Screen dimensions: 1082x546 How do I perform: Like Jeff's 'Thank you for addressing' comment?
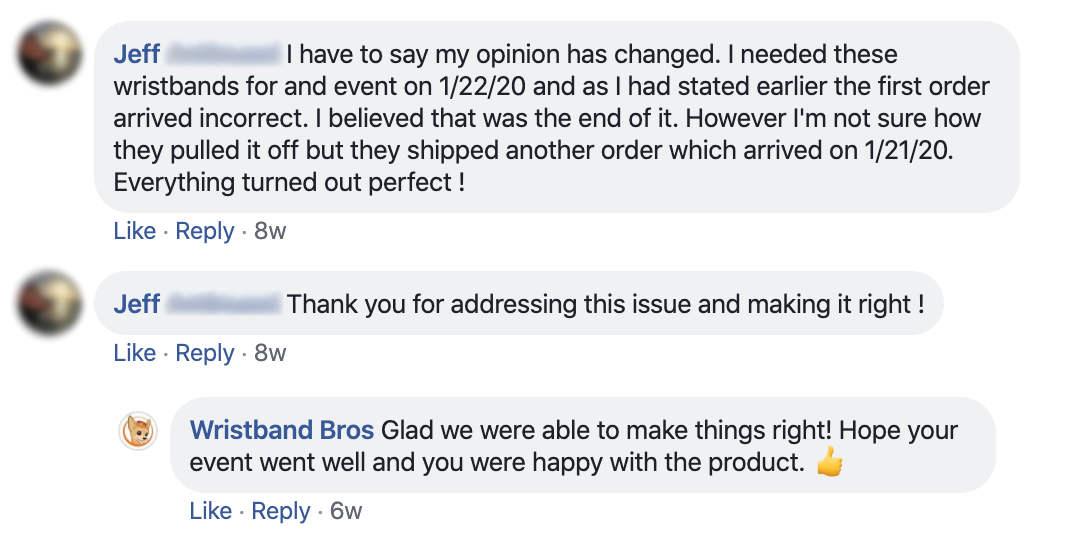(135, 353)
